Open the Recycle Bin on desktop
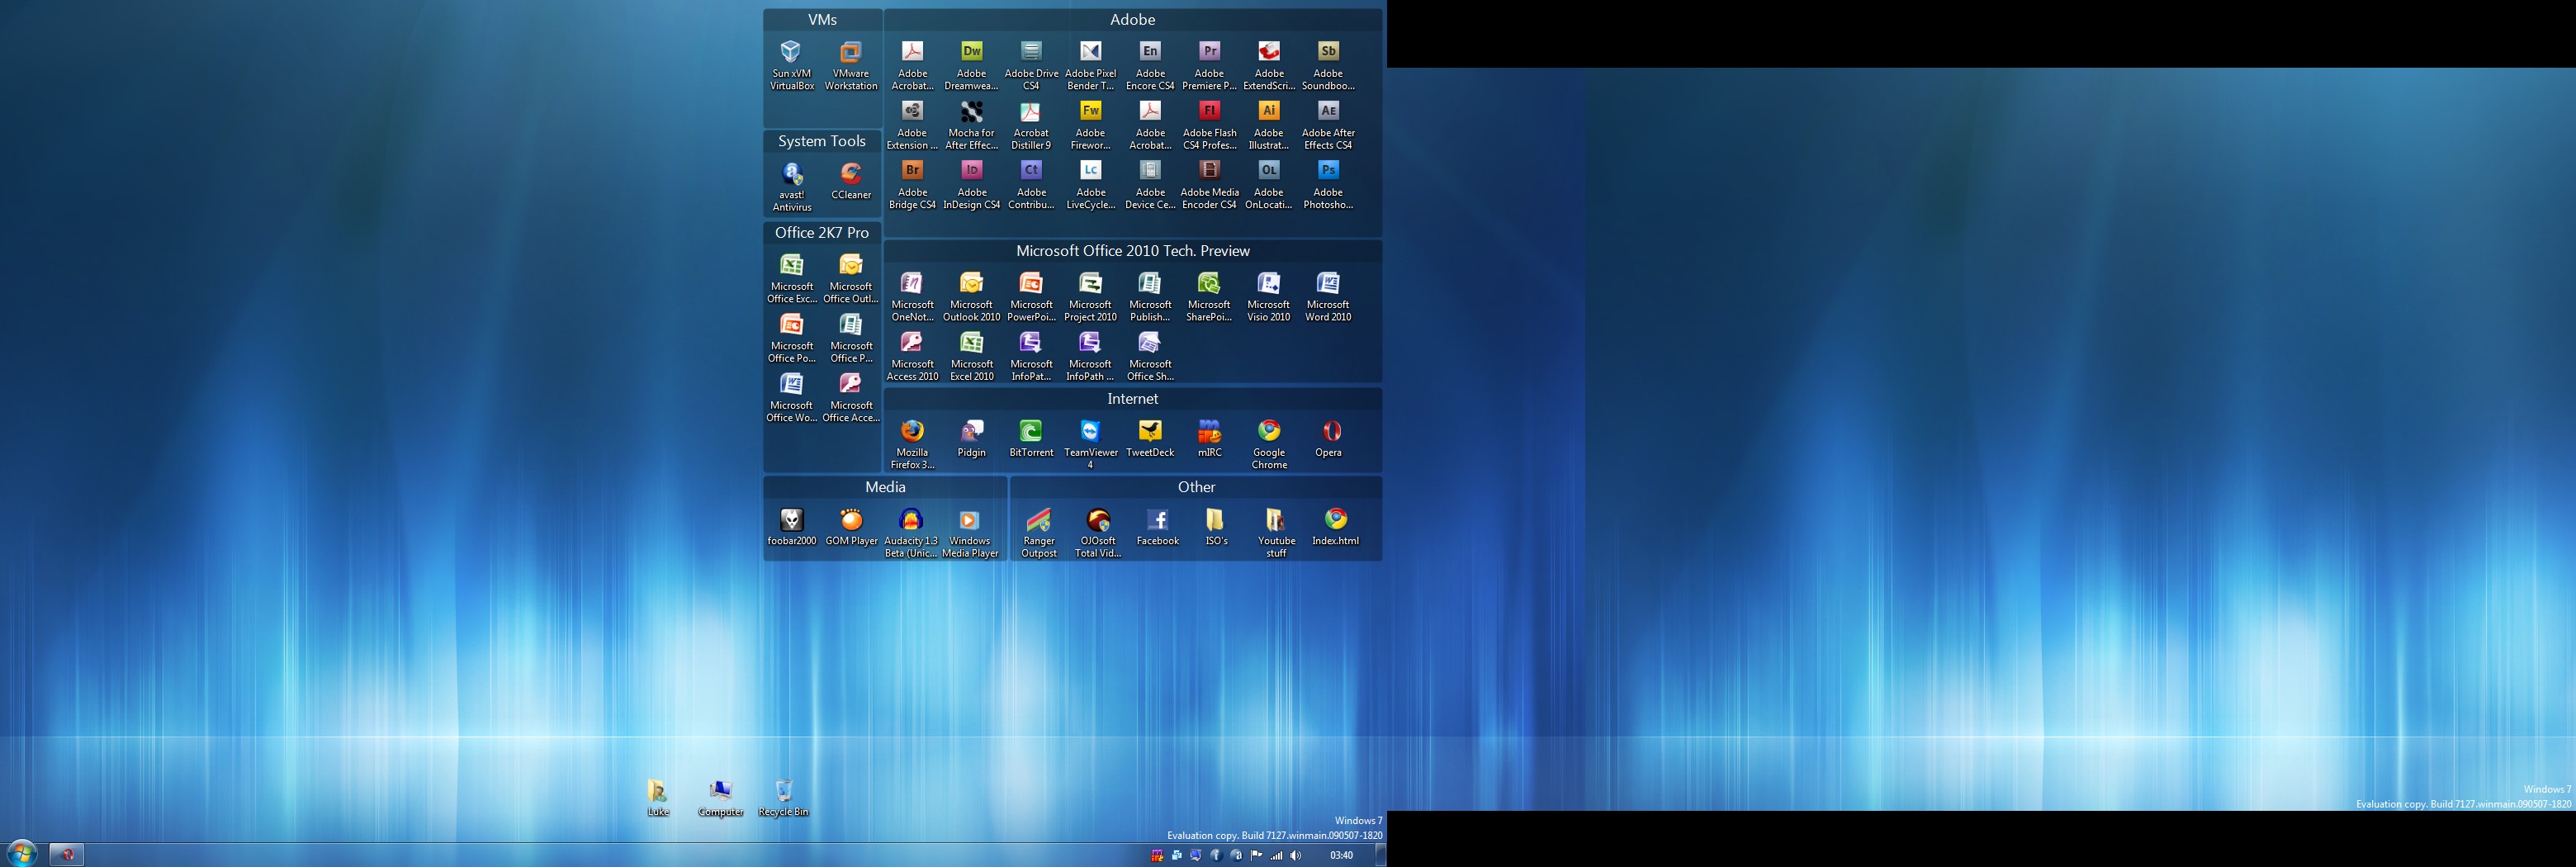Screen dimensions: 2576x867 pos(783,792)
